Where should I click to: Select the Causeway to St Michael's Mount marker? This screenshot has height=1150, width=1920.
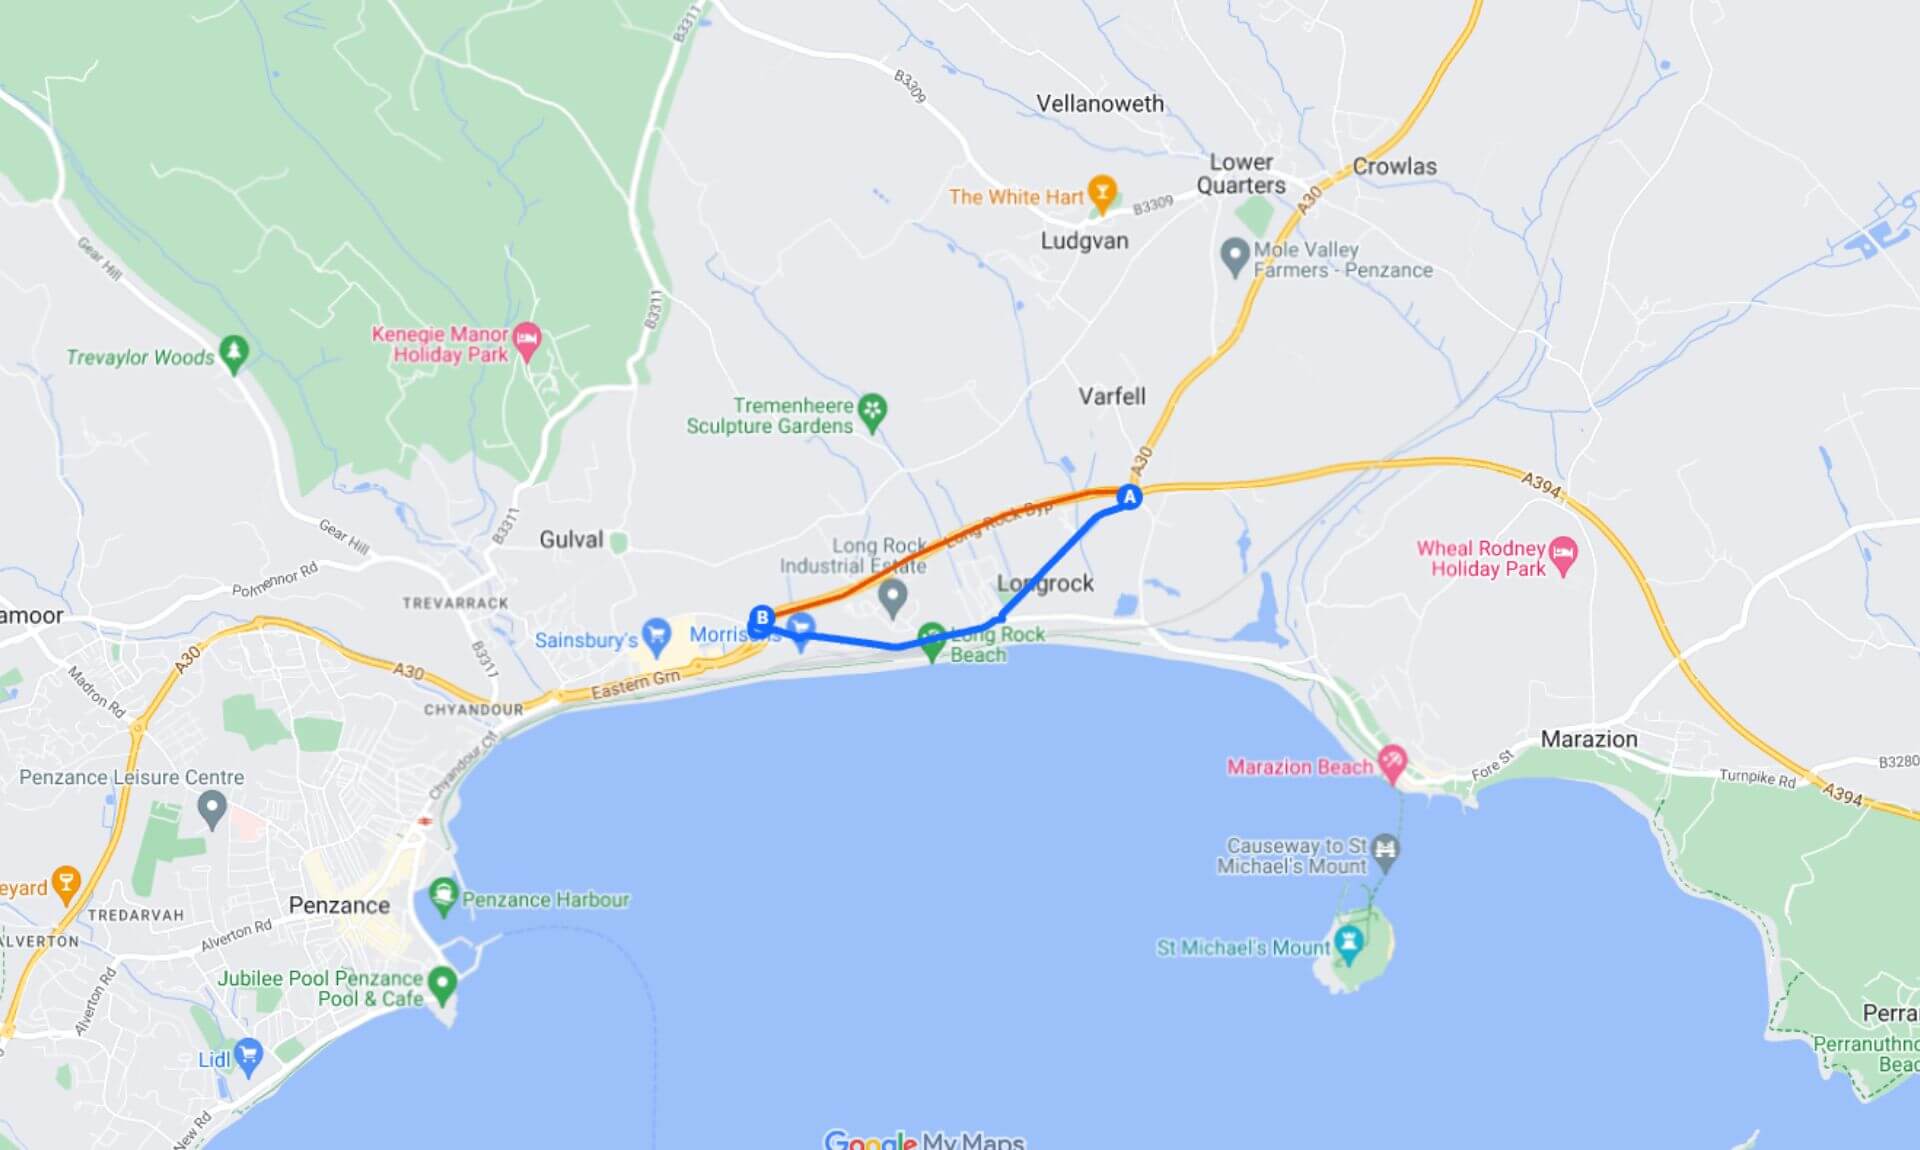pyautogui.click(x=1385, y=852)
